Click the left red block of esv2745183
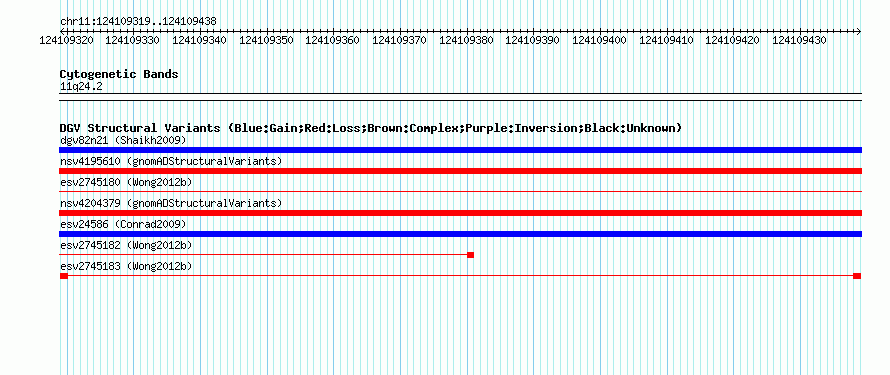This screenshot has height=375, width=890. [x=64, y=276]
